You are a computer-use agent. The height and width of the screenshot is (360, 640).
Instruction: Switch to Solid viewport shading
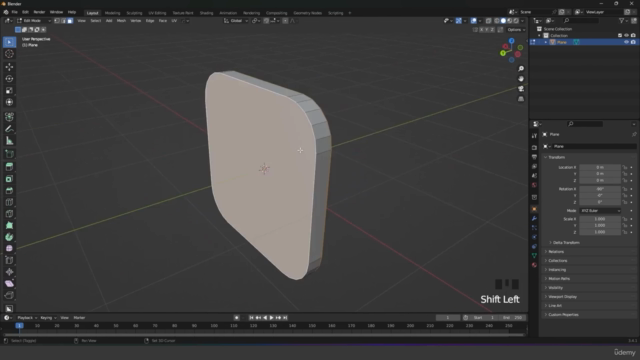[503, 21]
